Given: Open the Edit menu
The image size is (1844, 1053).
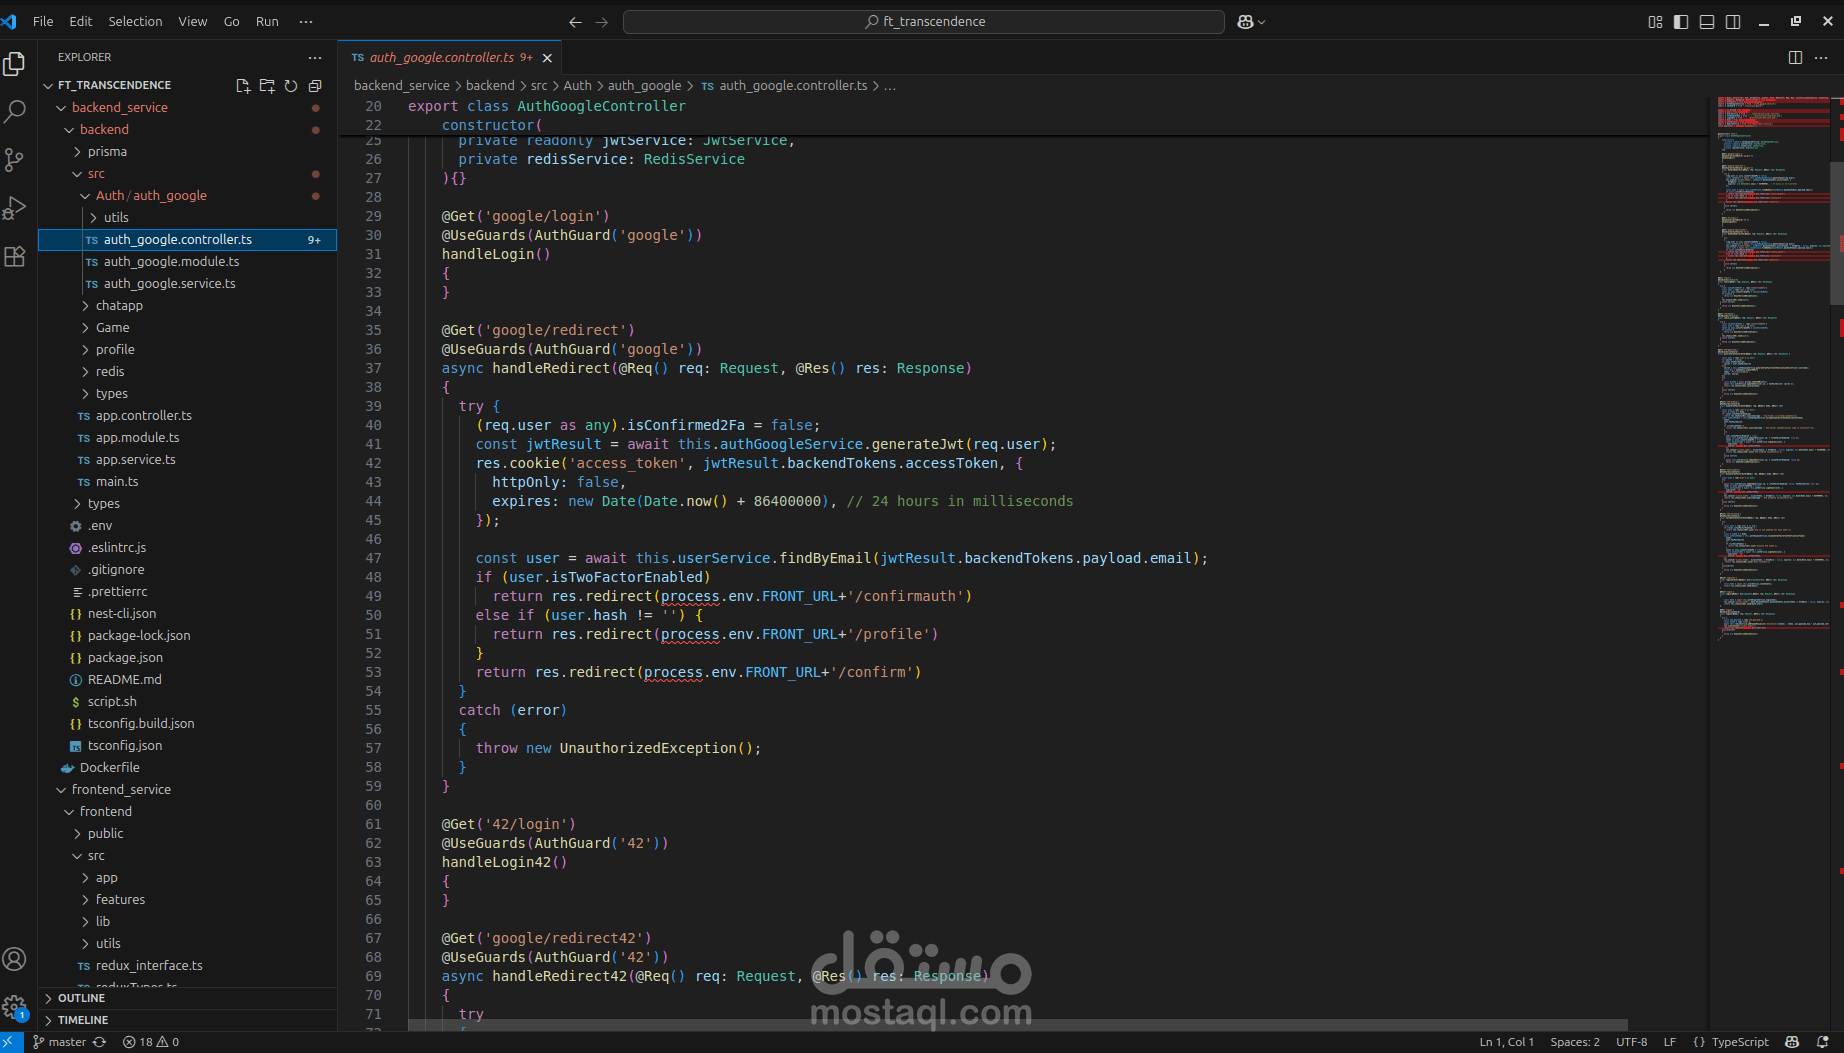Looking at the screenshot, I should [x=81, y=22].
